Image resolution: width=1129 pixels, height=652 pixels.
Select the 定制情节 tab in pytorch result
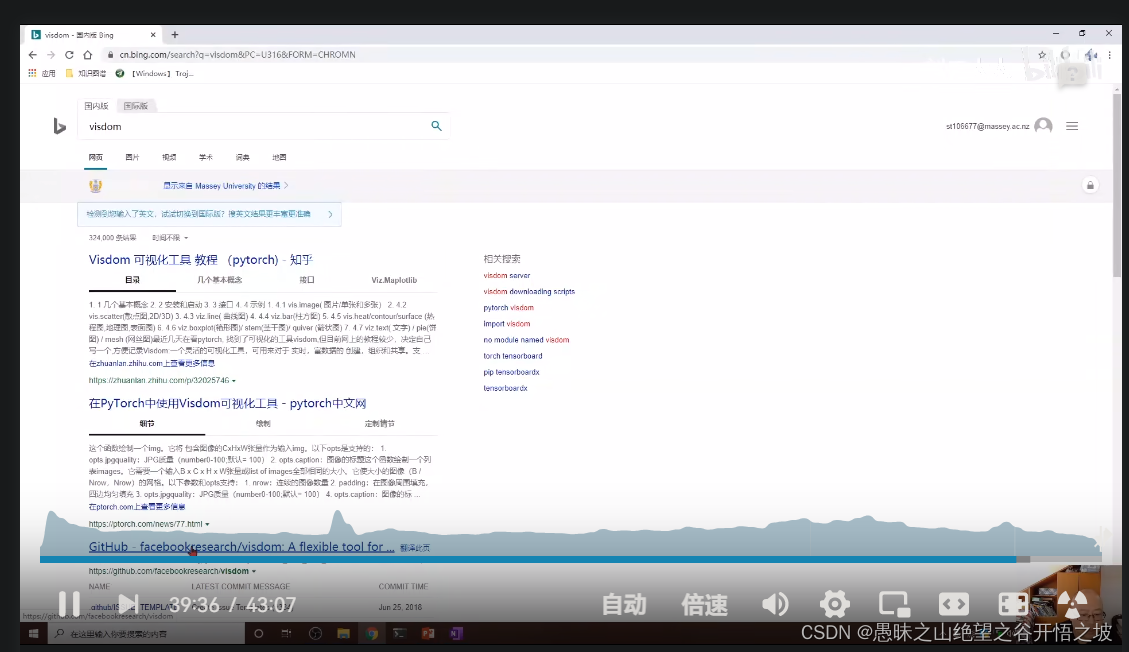[379, 424]
